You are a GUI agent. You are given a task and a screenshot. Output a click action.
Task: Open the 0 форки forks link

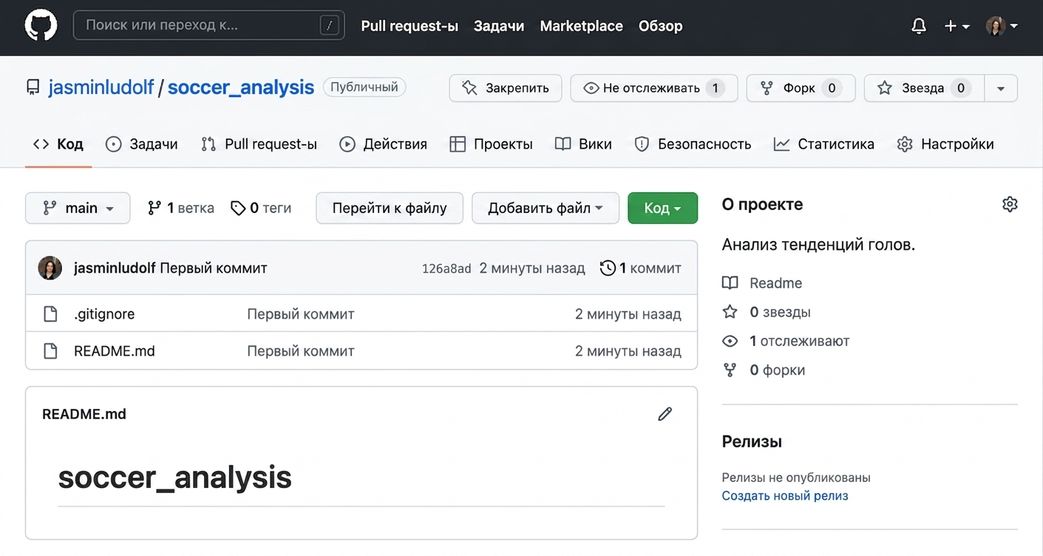(x=764, y=370)
